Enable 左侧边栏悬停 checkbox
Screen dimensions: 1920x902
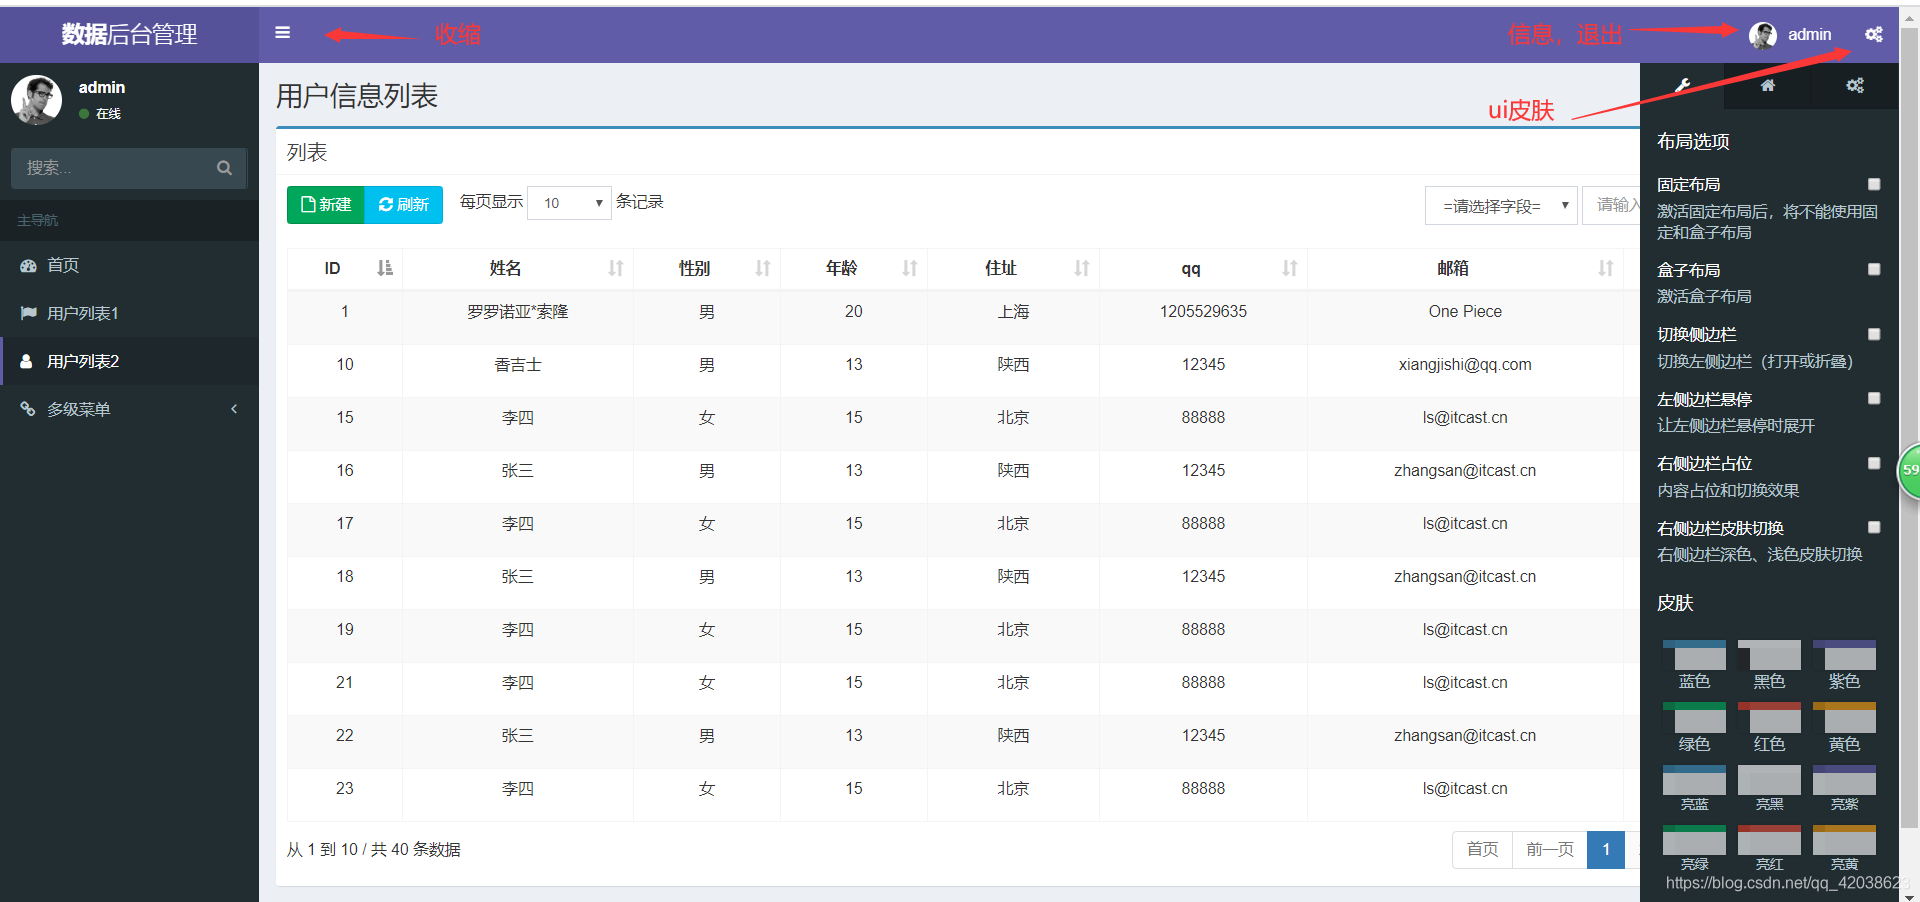(1874, 399)
